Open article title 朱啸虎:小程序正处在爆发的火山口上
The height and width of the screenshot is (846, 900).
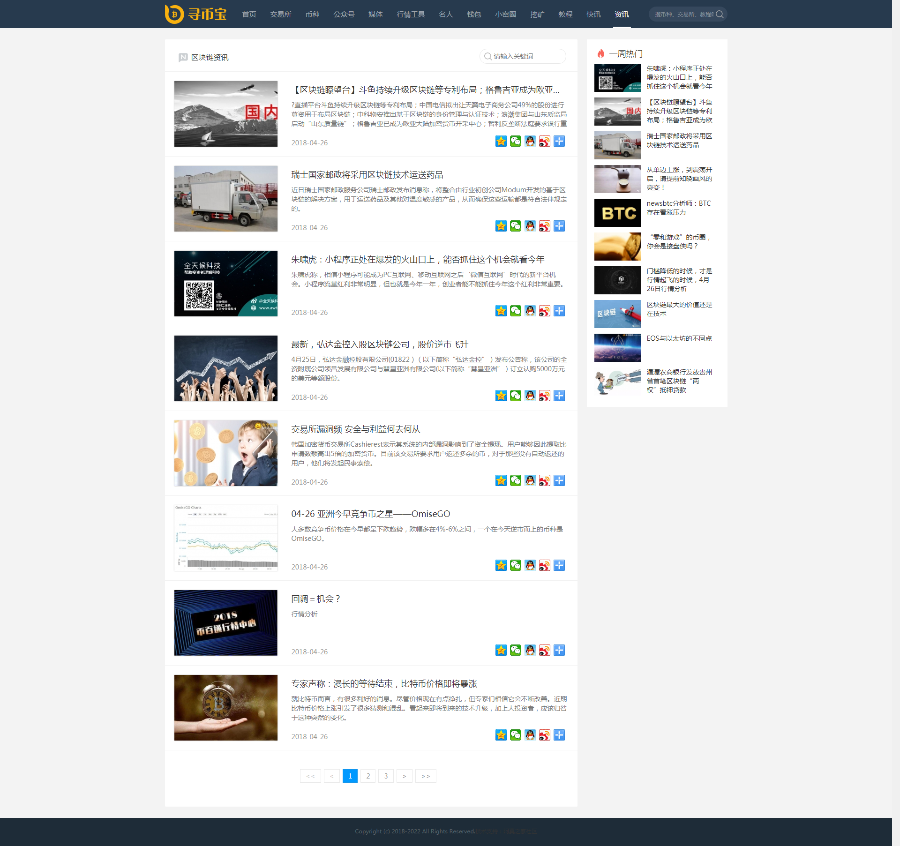[x=418, y=259]
